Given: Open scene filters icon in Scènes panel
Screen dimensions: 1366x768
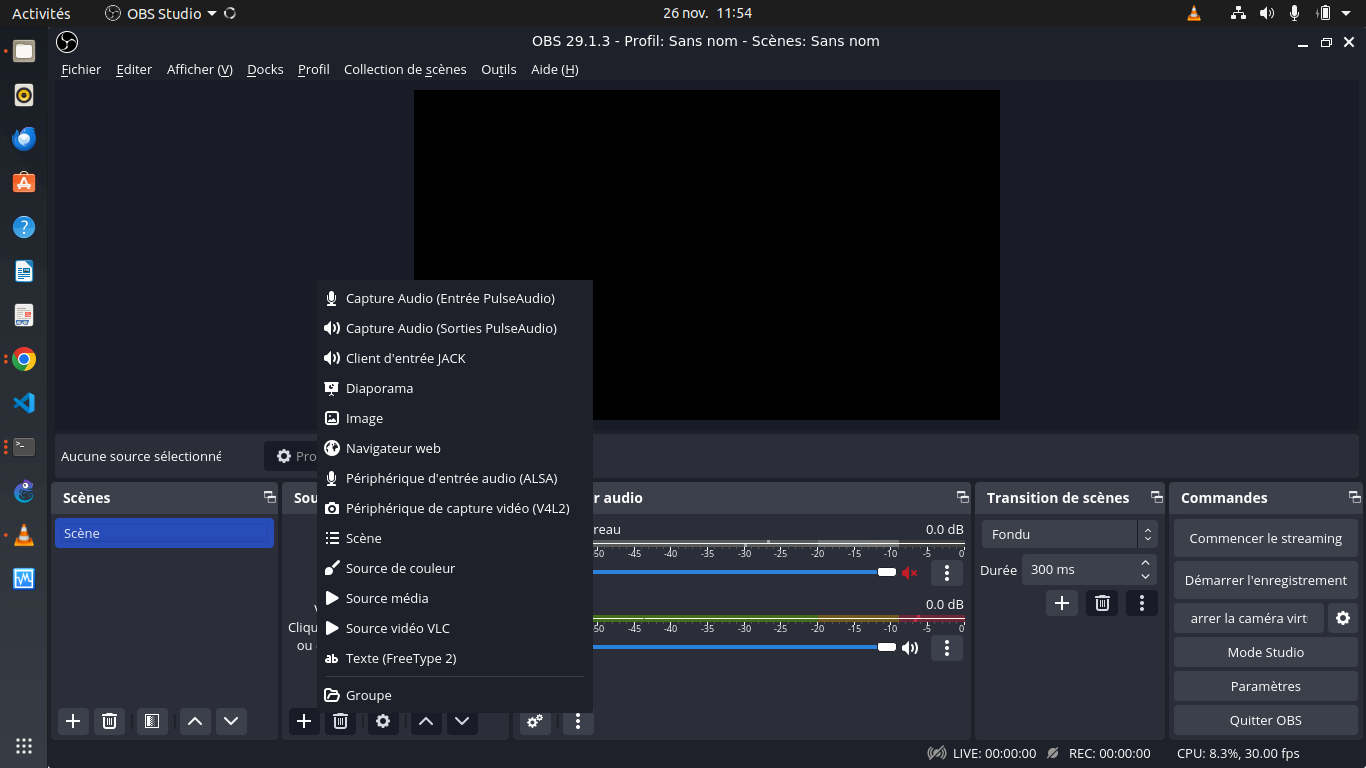Looking at the screenshot, I should tap(152, 721).
